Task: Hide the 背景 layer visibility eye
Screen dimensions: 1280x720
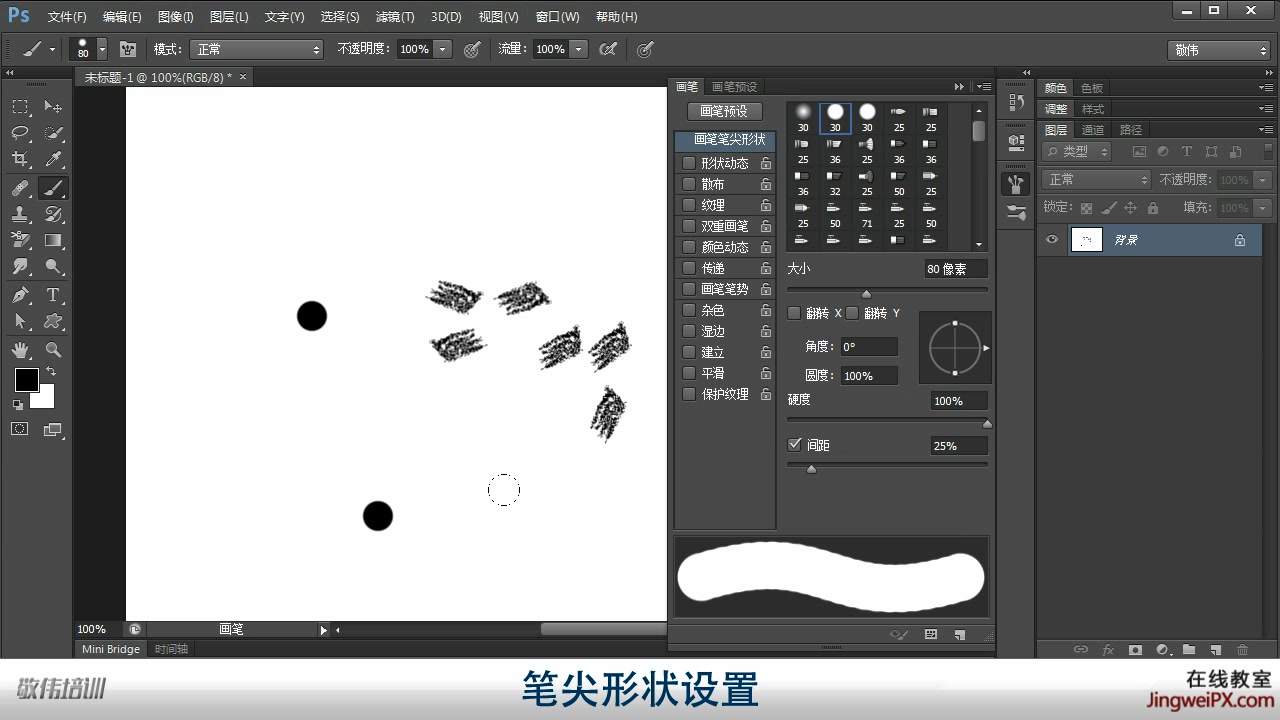Action: coord(1051,240)
